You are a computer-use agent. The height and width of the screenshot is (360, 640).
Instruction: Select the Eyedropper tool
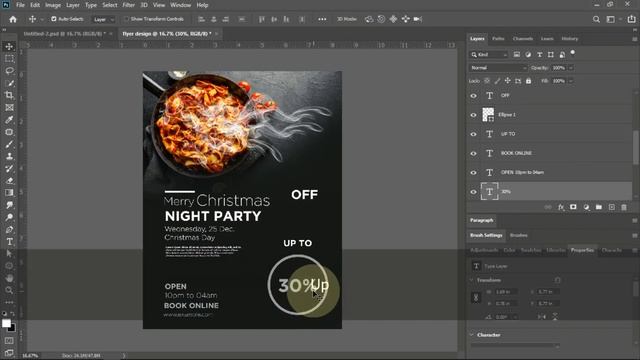9,120
